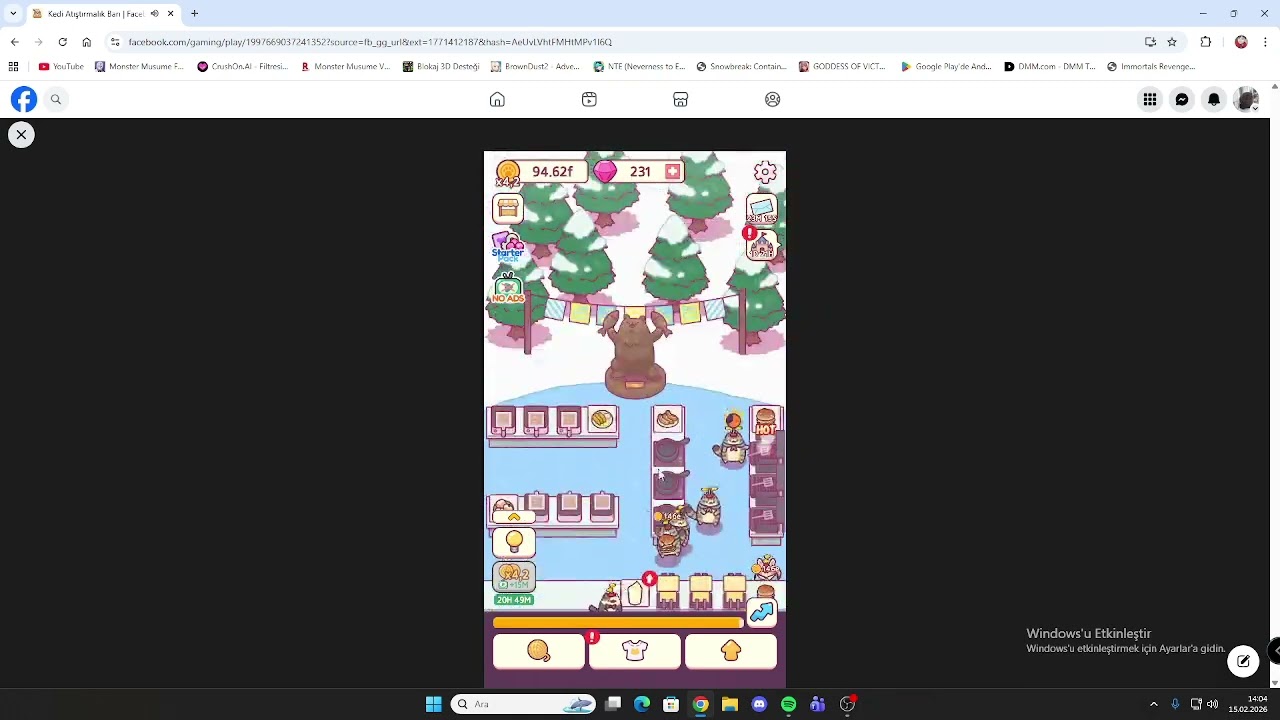Open the Starter Pack offer
Screen dimensions: 1280x720
[x=508, y=247]
